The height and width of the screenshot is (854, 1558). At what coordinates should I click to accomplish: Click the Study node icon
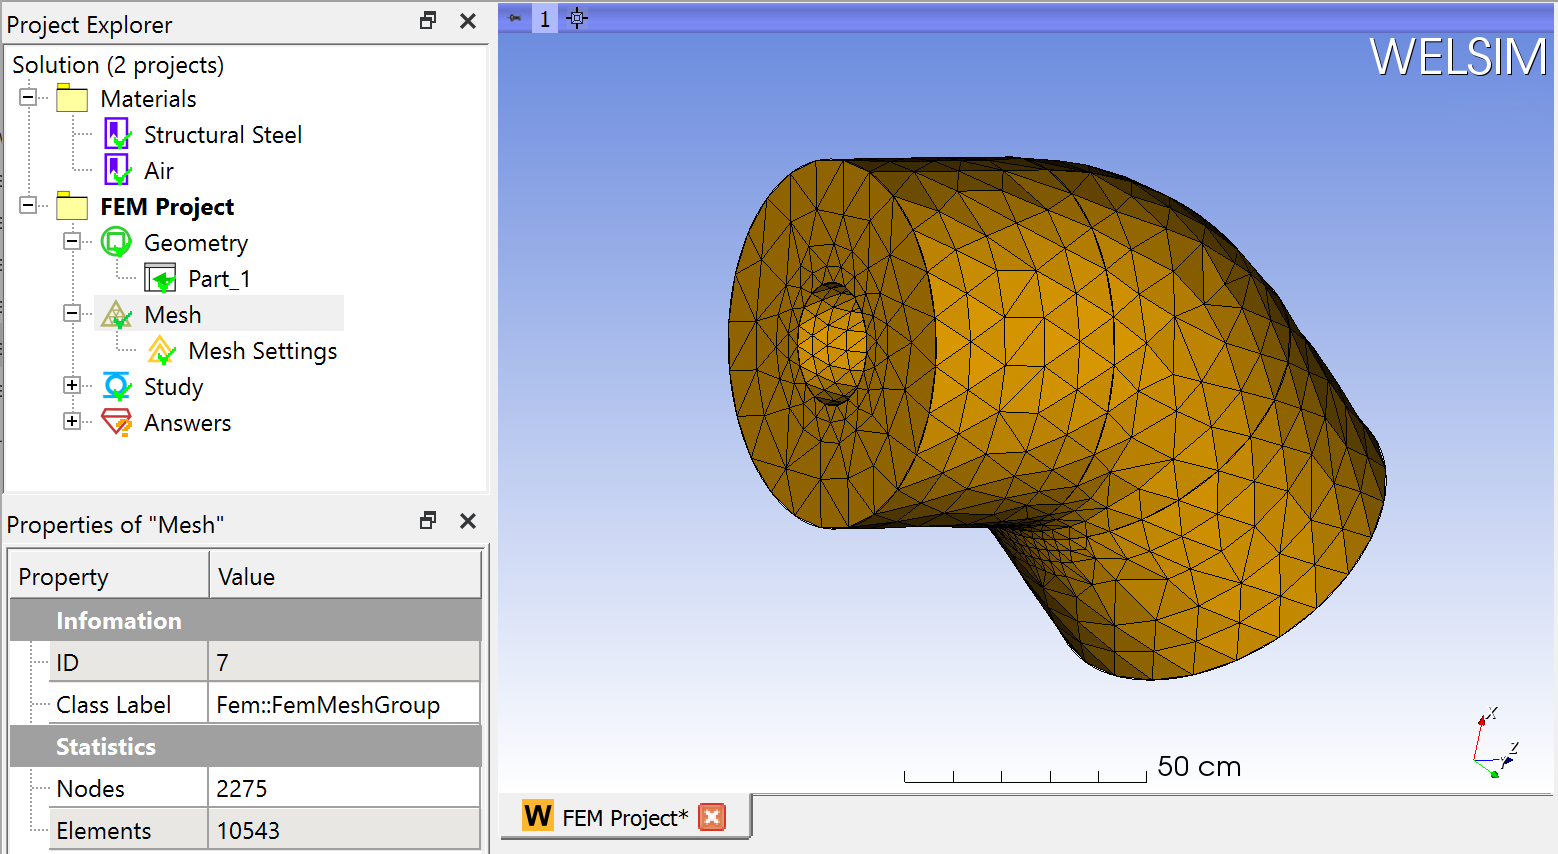point(117,386)
